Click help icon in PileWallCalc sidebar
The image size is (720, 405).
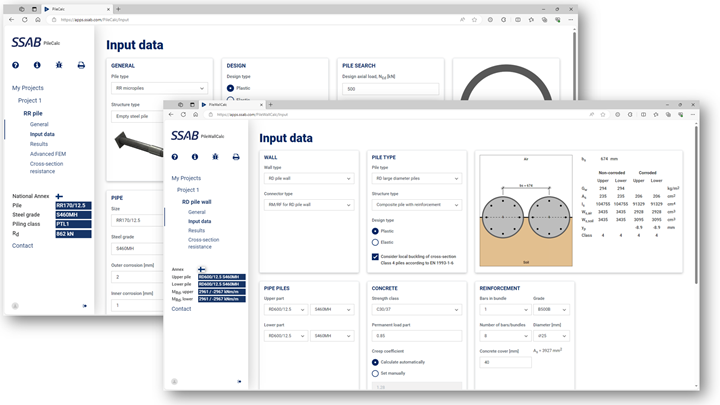pyautogui.click(x=174, y=157)
